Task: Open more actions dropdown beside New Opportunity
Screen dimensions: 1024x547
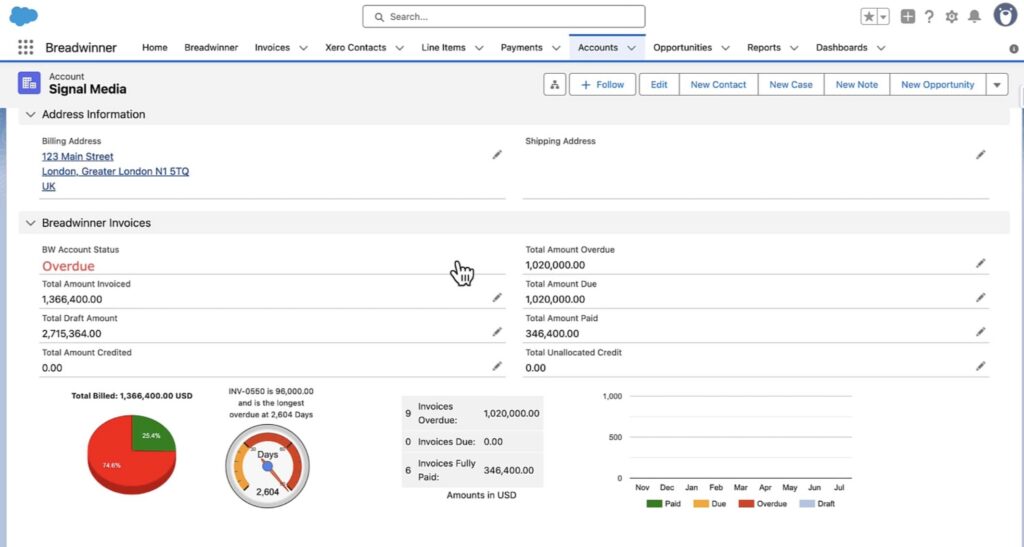Action: 997,85
